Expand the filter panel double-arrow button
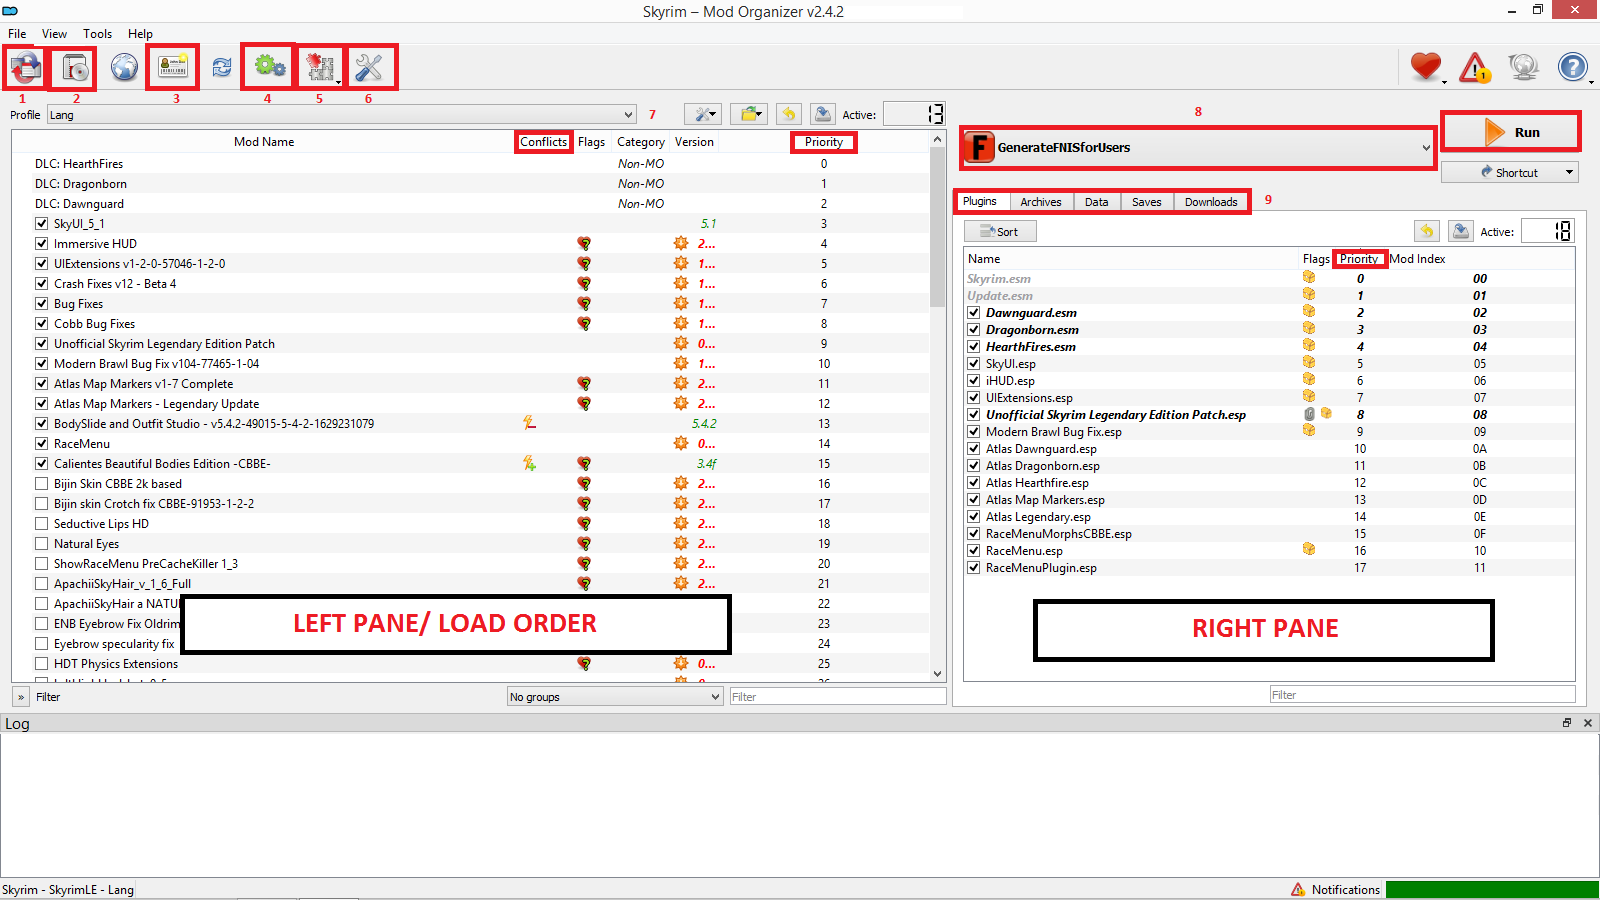Viewport: 1600px width, 900px height. 21,697
